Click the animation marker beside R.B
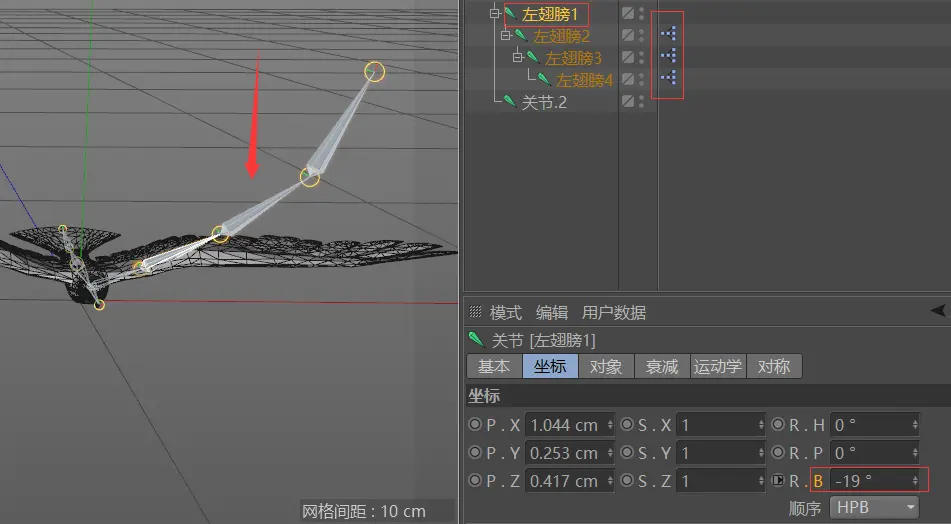The width and height of the screenshot is (951, 524). 778,481
